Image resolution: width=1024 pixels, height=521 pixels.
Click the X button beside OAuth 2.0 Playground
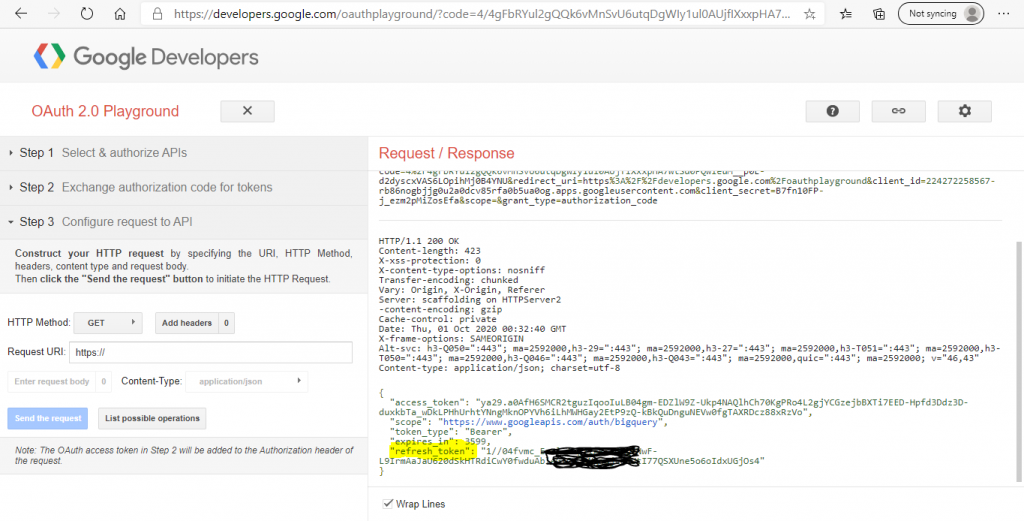coord(248,111)
